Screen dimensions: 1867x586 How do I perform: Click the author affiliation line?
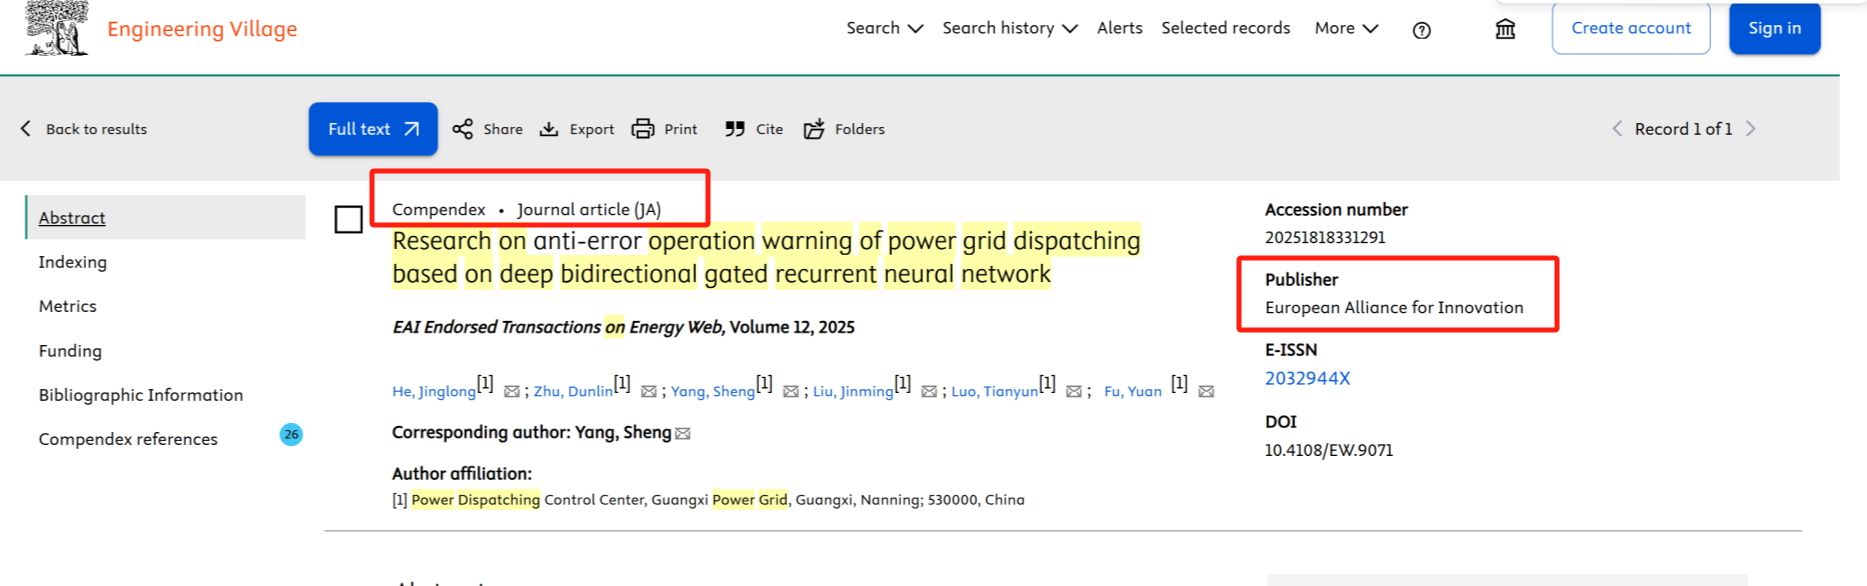tap(708, 500)
